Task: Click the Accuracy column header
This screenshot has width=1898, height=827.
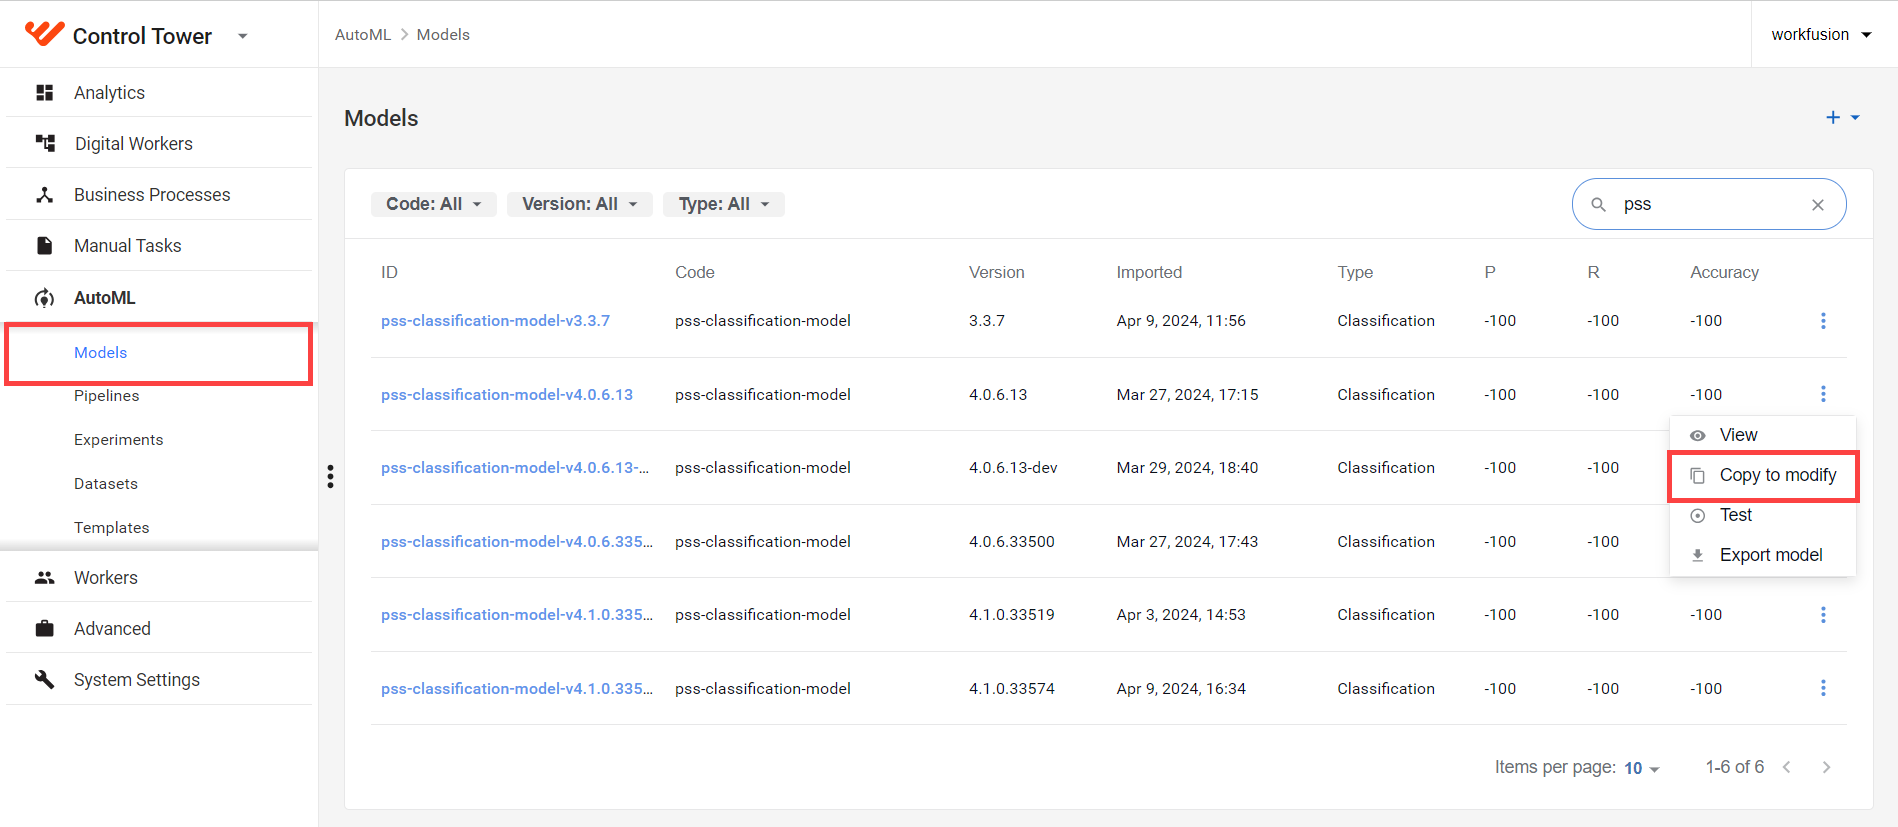Action: coord(1724,272)
